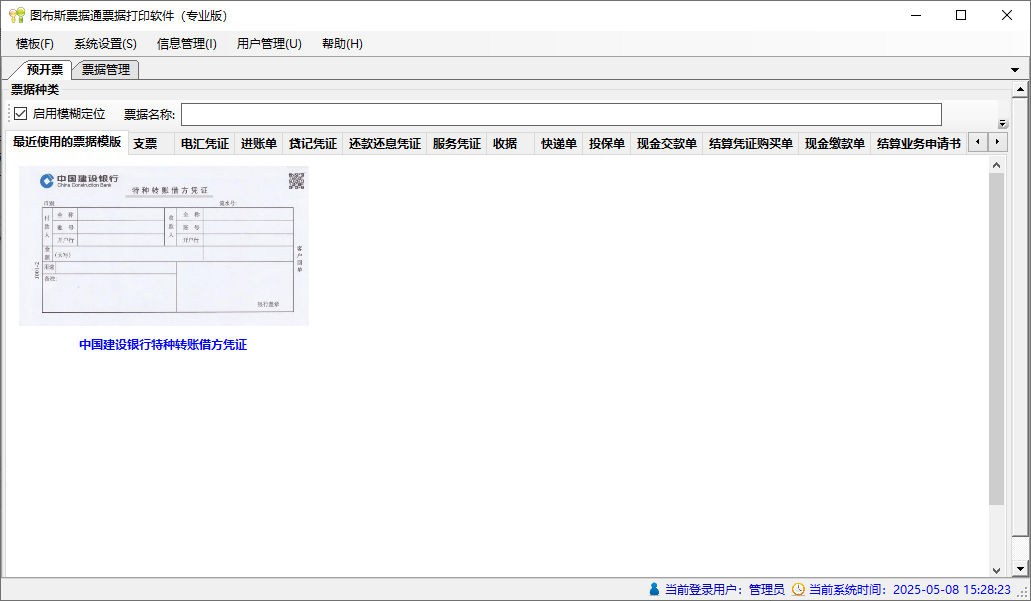Click the app logo icon in title bar

[x=16, y=15]
